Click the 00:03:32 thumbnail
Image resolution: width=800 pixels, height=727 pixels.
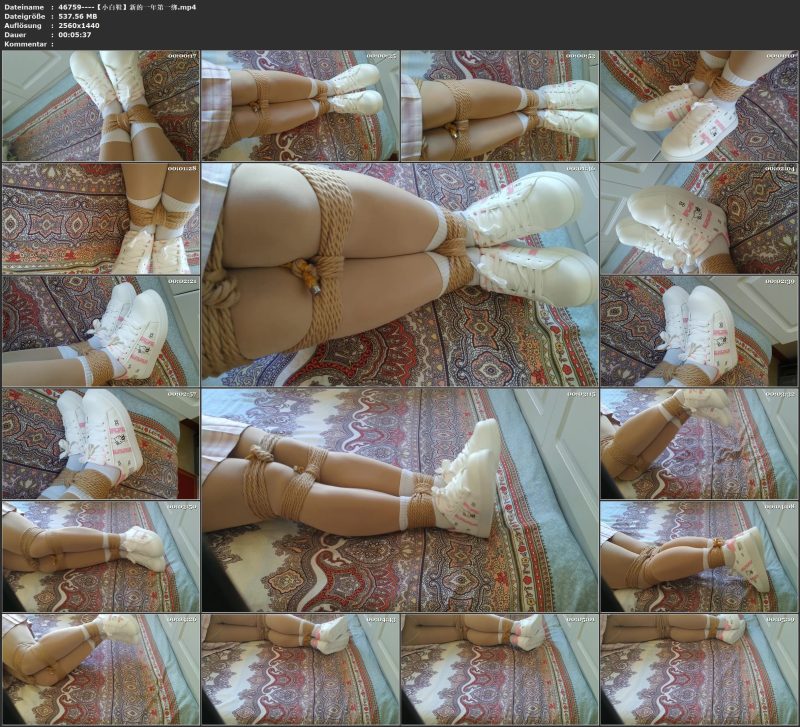tap(699, 444)
